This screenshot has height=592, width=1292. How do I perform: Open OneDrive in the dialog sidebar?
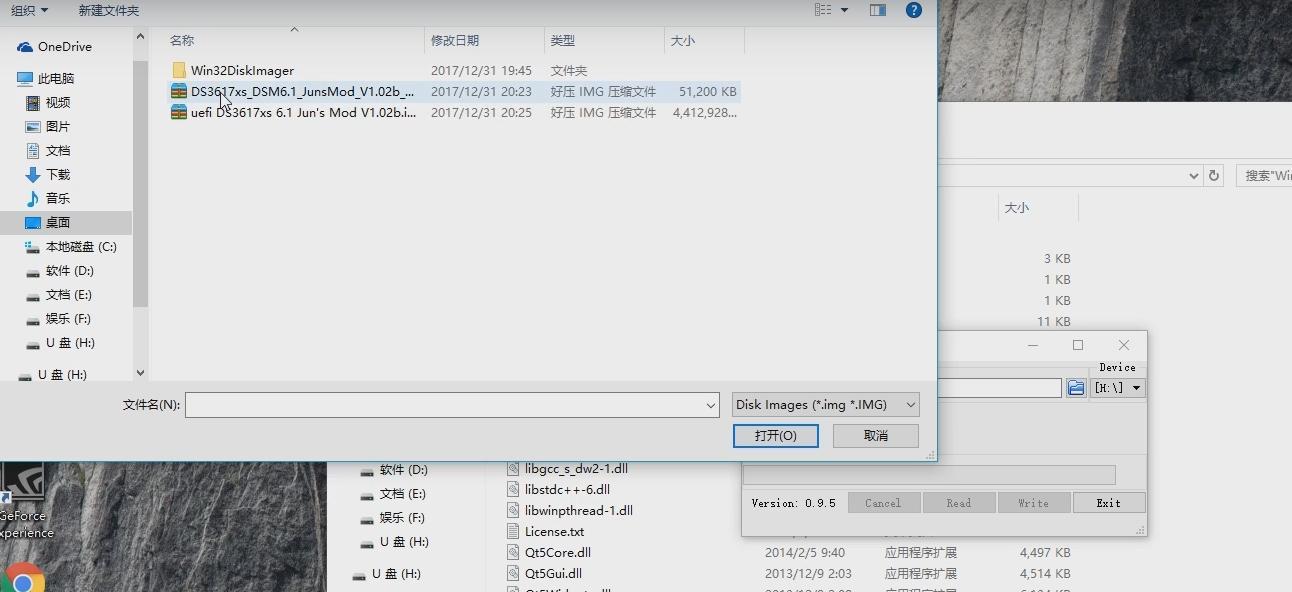pyautogui.click(x=64, y=47)
